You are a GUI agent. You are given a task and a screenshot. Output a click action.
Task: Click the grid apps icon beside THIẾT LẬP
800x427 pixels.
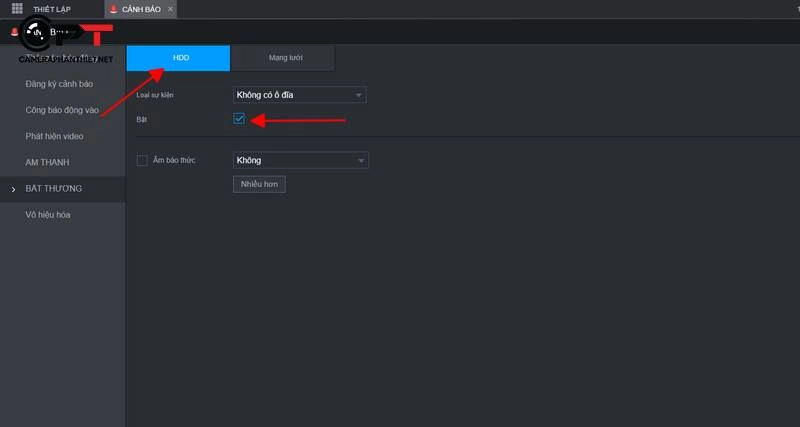17,9
